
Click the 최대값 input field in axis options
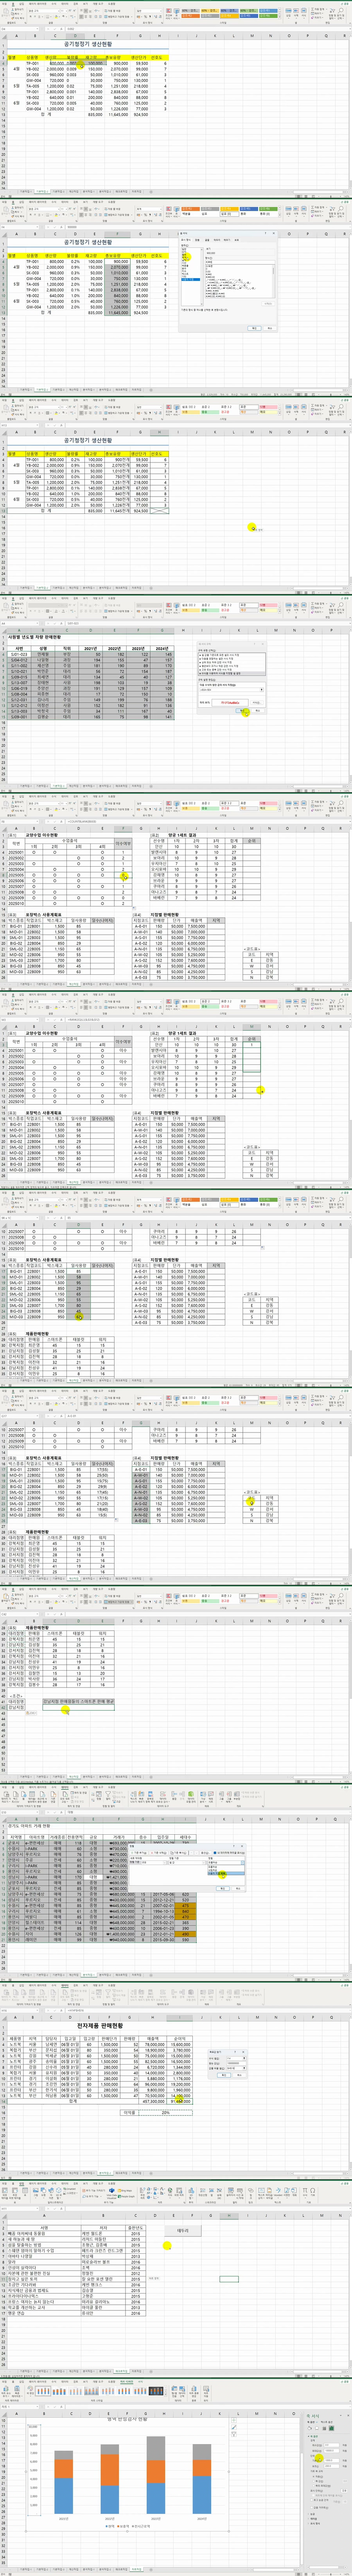332,2451
